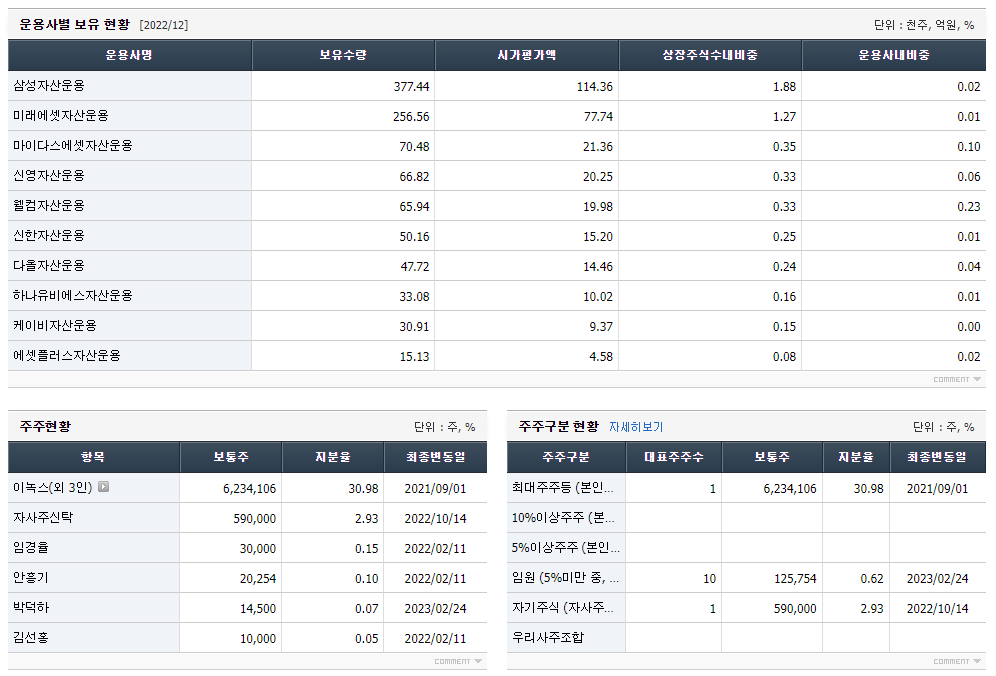Expand COMMENT under 주주현황 table

tap(458, 661)
